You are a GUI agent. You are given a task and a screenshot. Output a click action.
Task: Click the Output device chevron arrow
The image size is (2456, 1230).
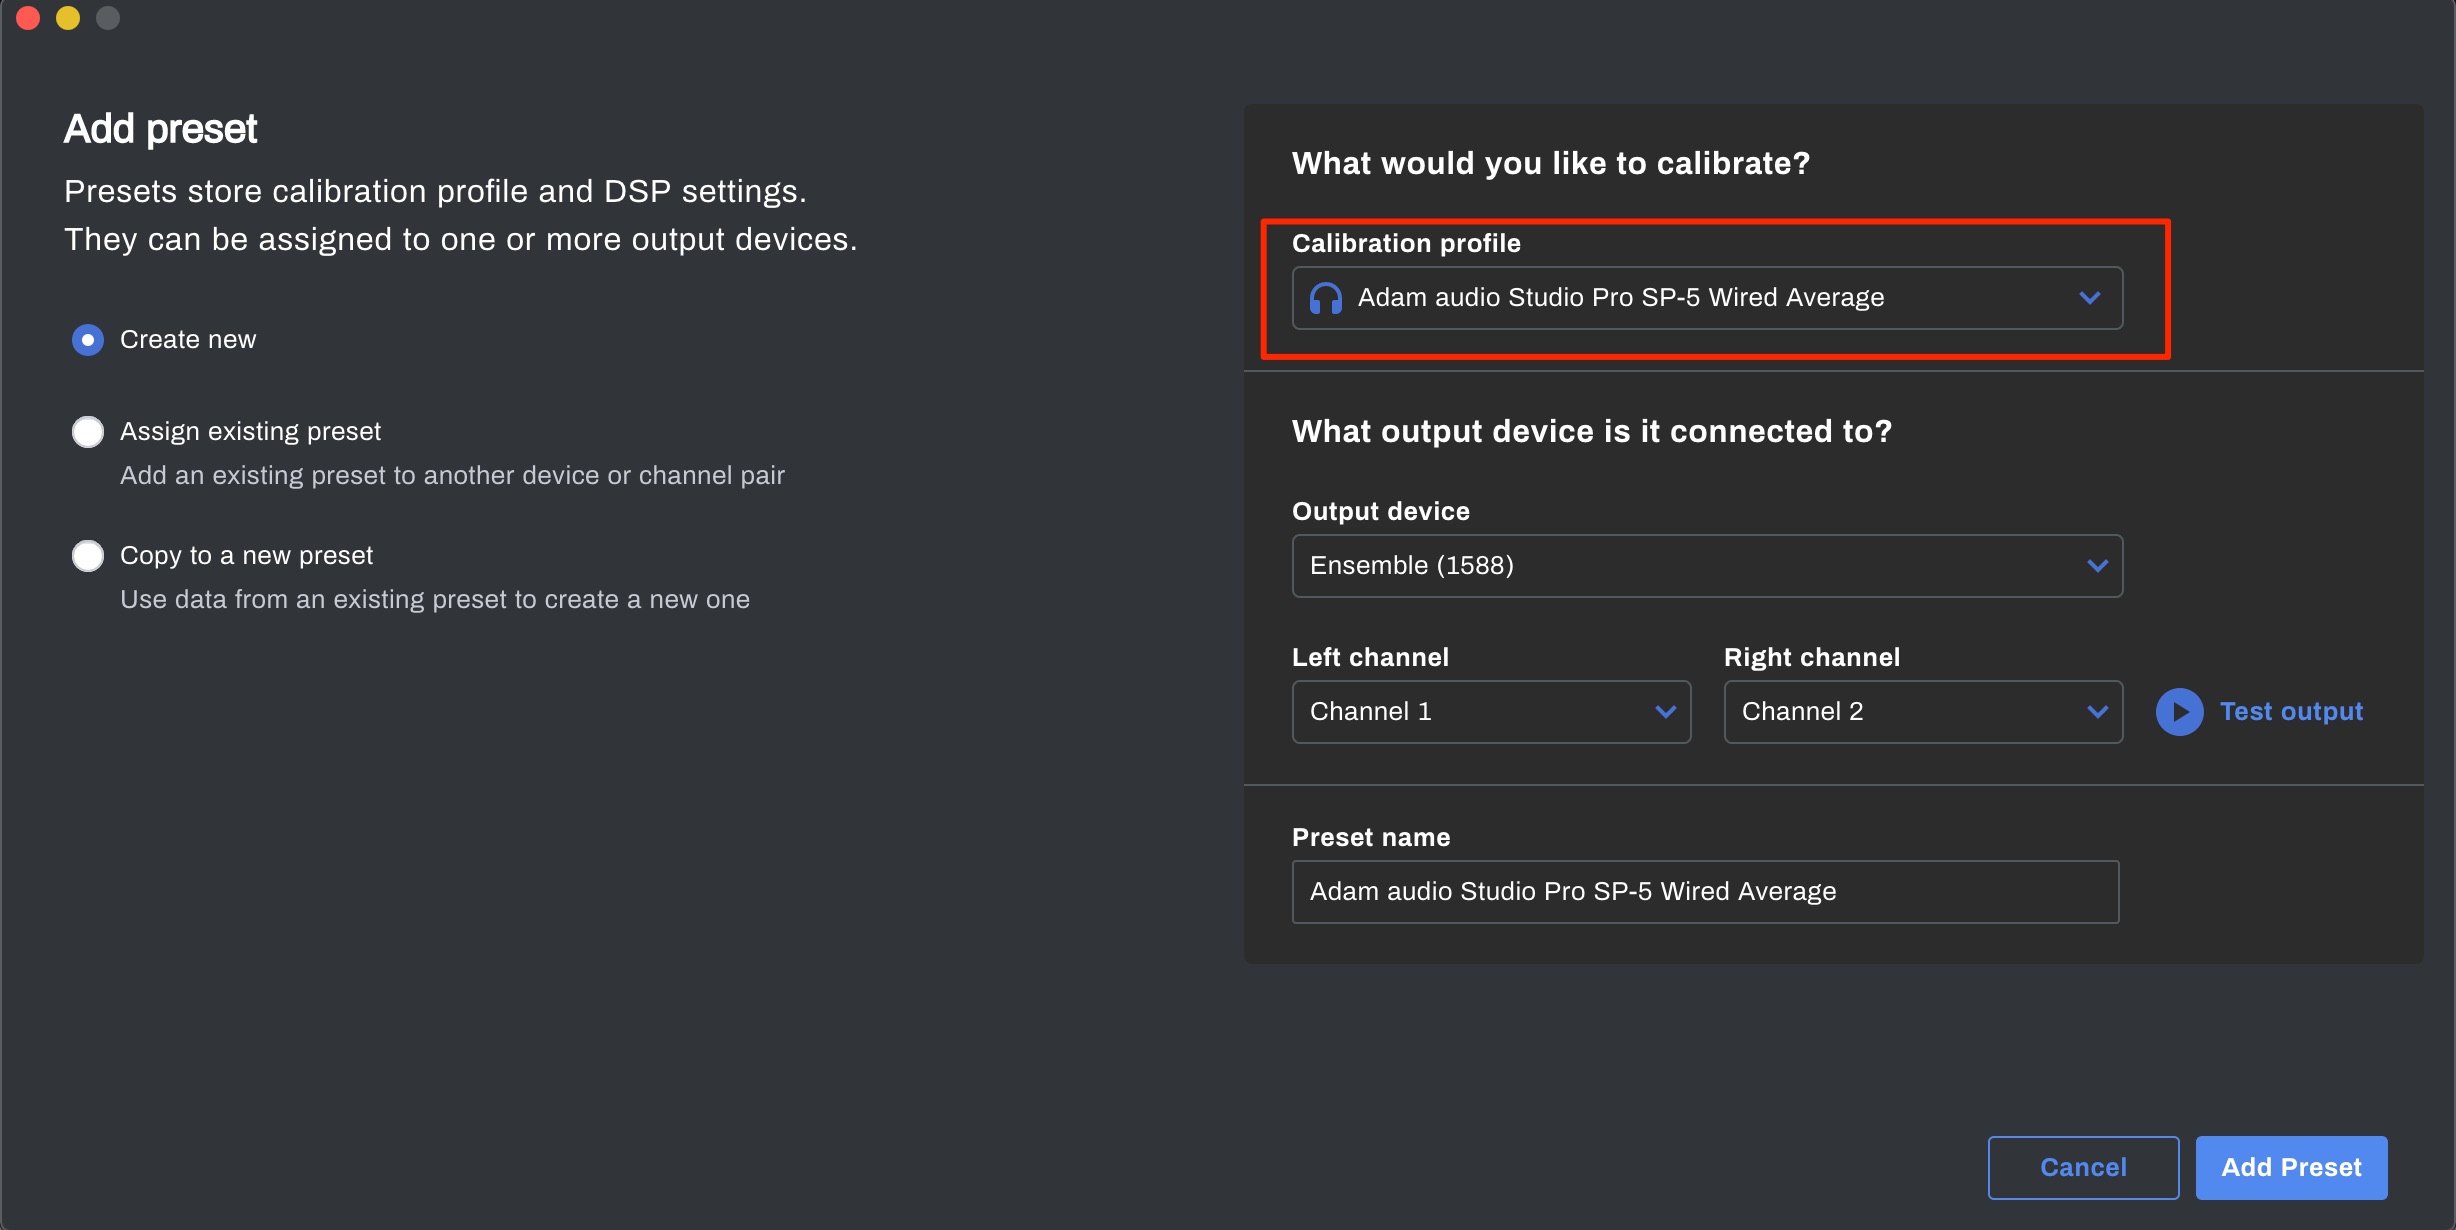tap(2098, 566)
